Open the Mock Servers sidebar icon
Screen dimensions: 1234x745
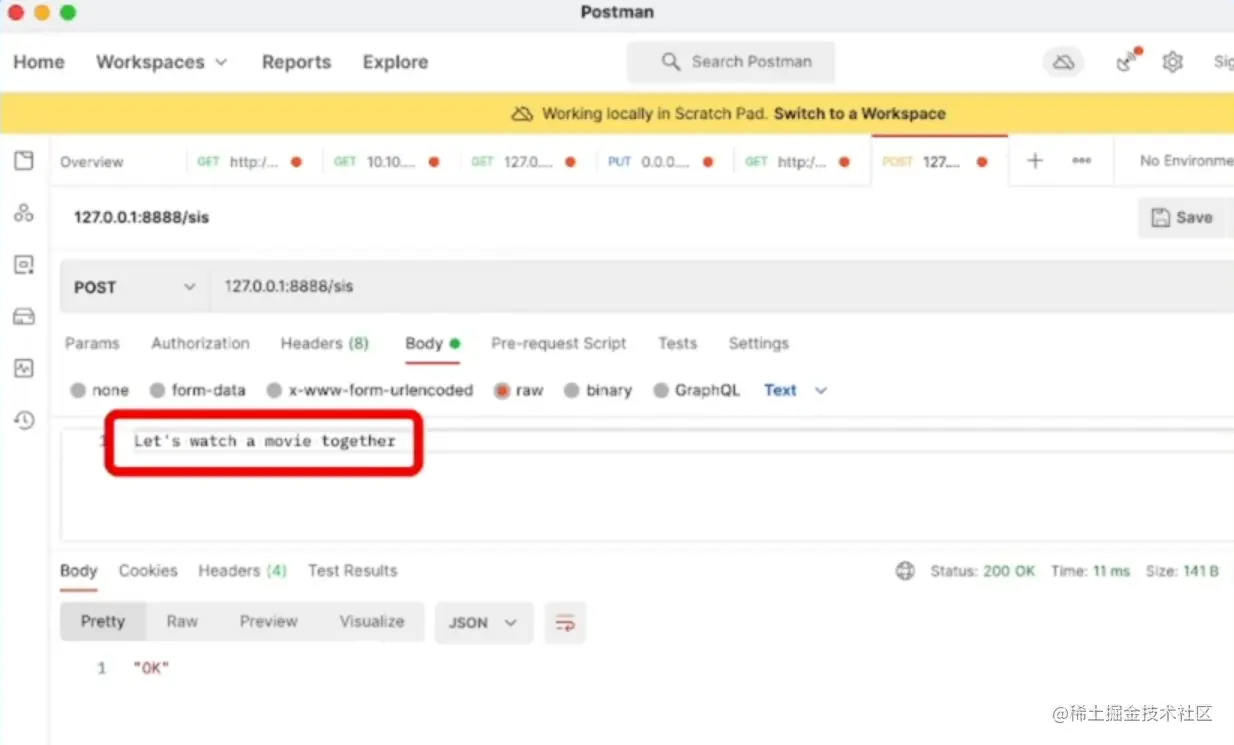[x=24, y=317]
